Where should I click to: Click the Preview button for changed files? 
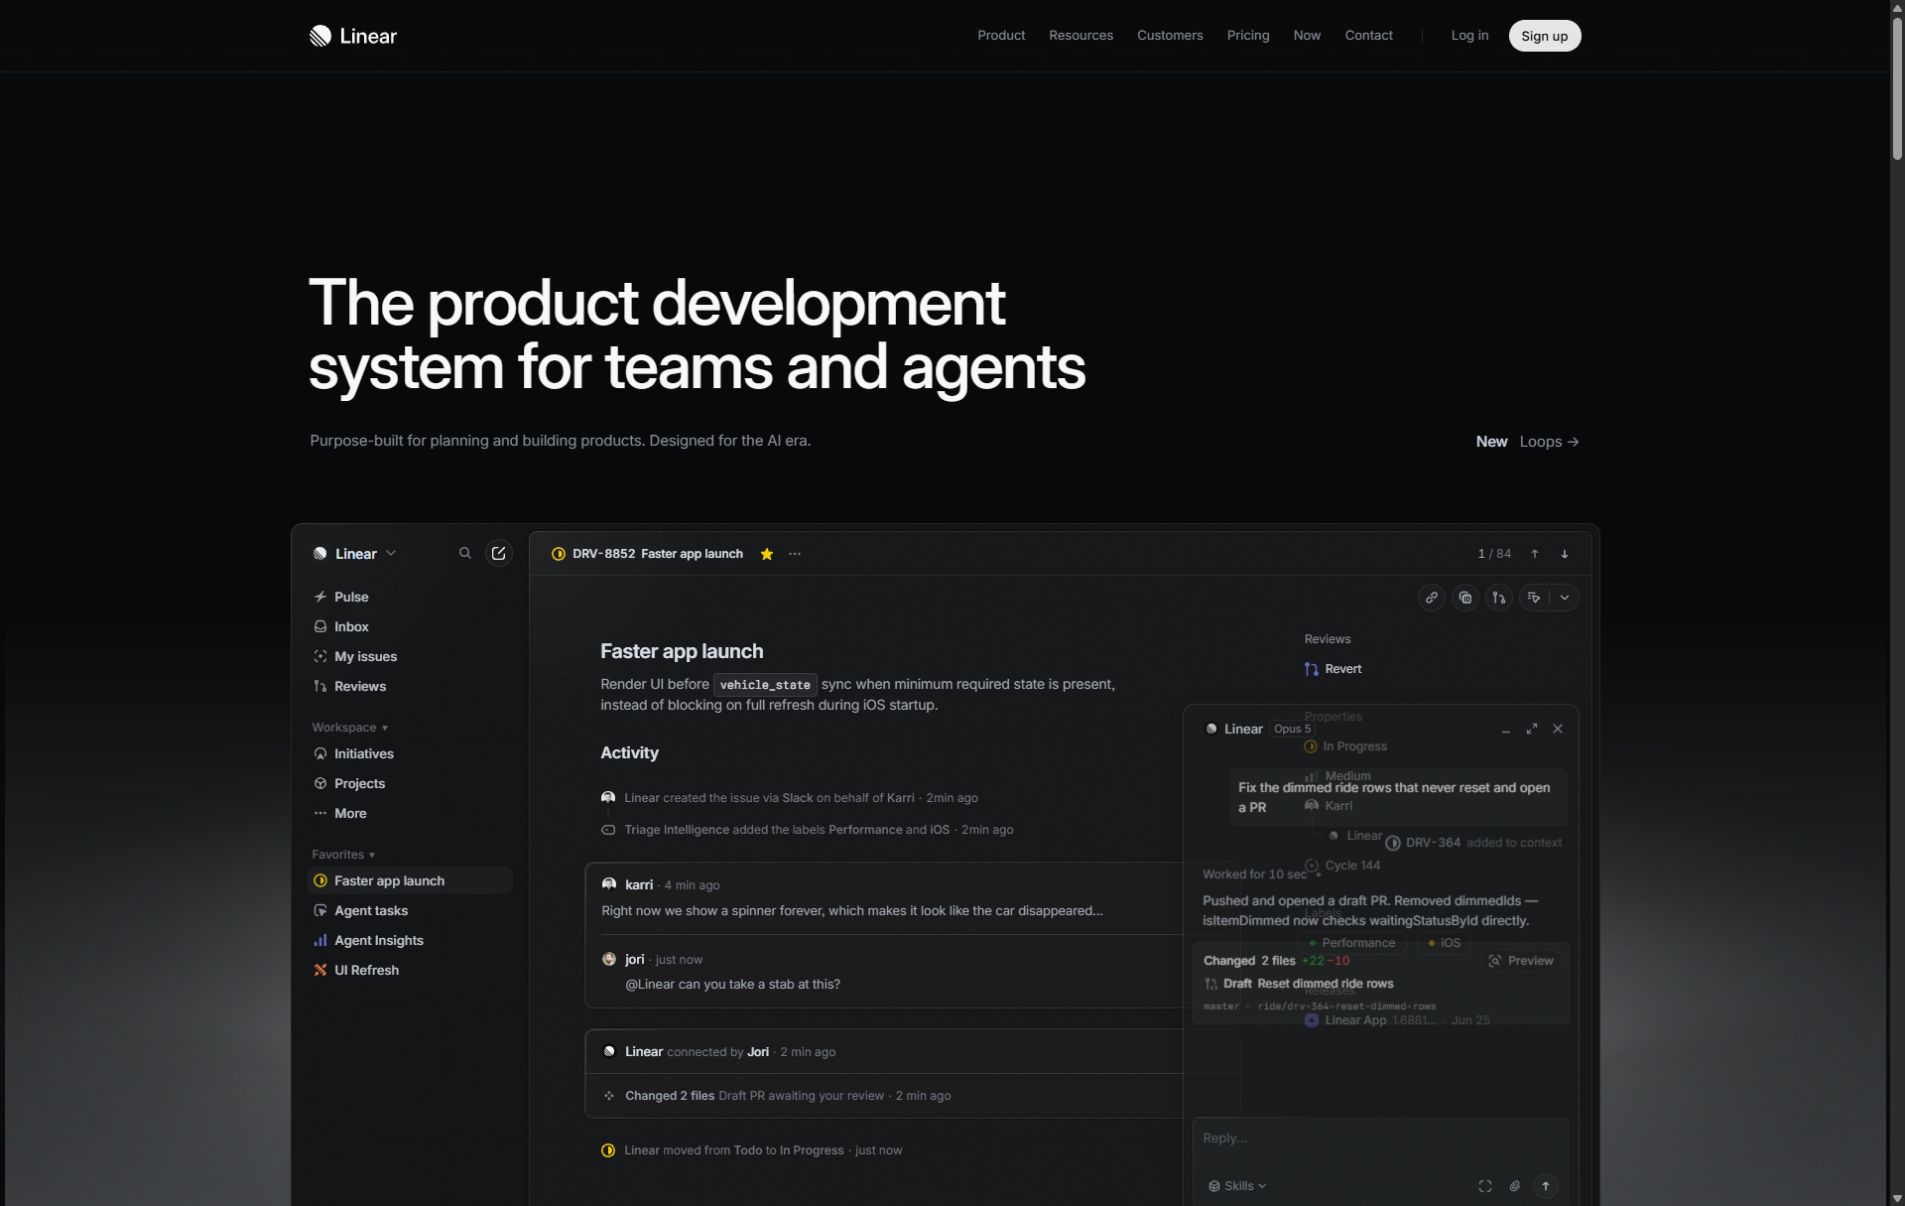(x=1521, y=961)
